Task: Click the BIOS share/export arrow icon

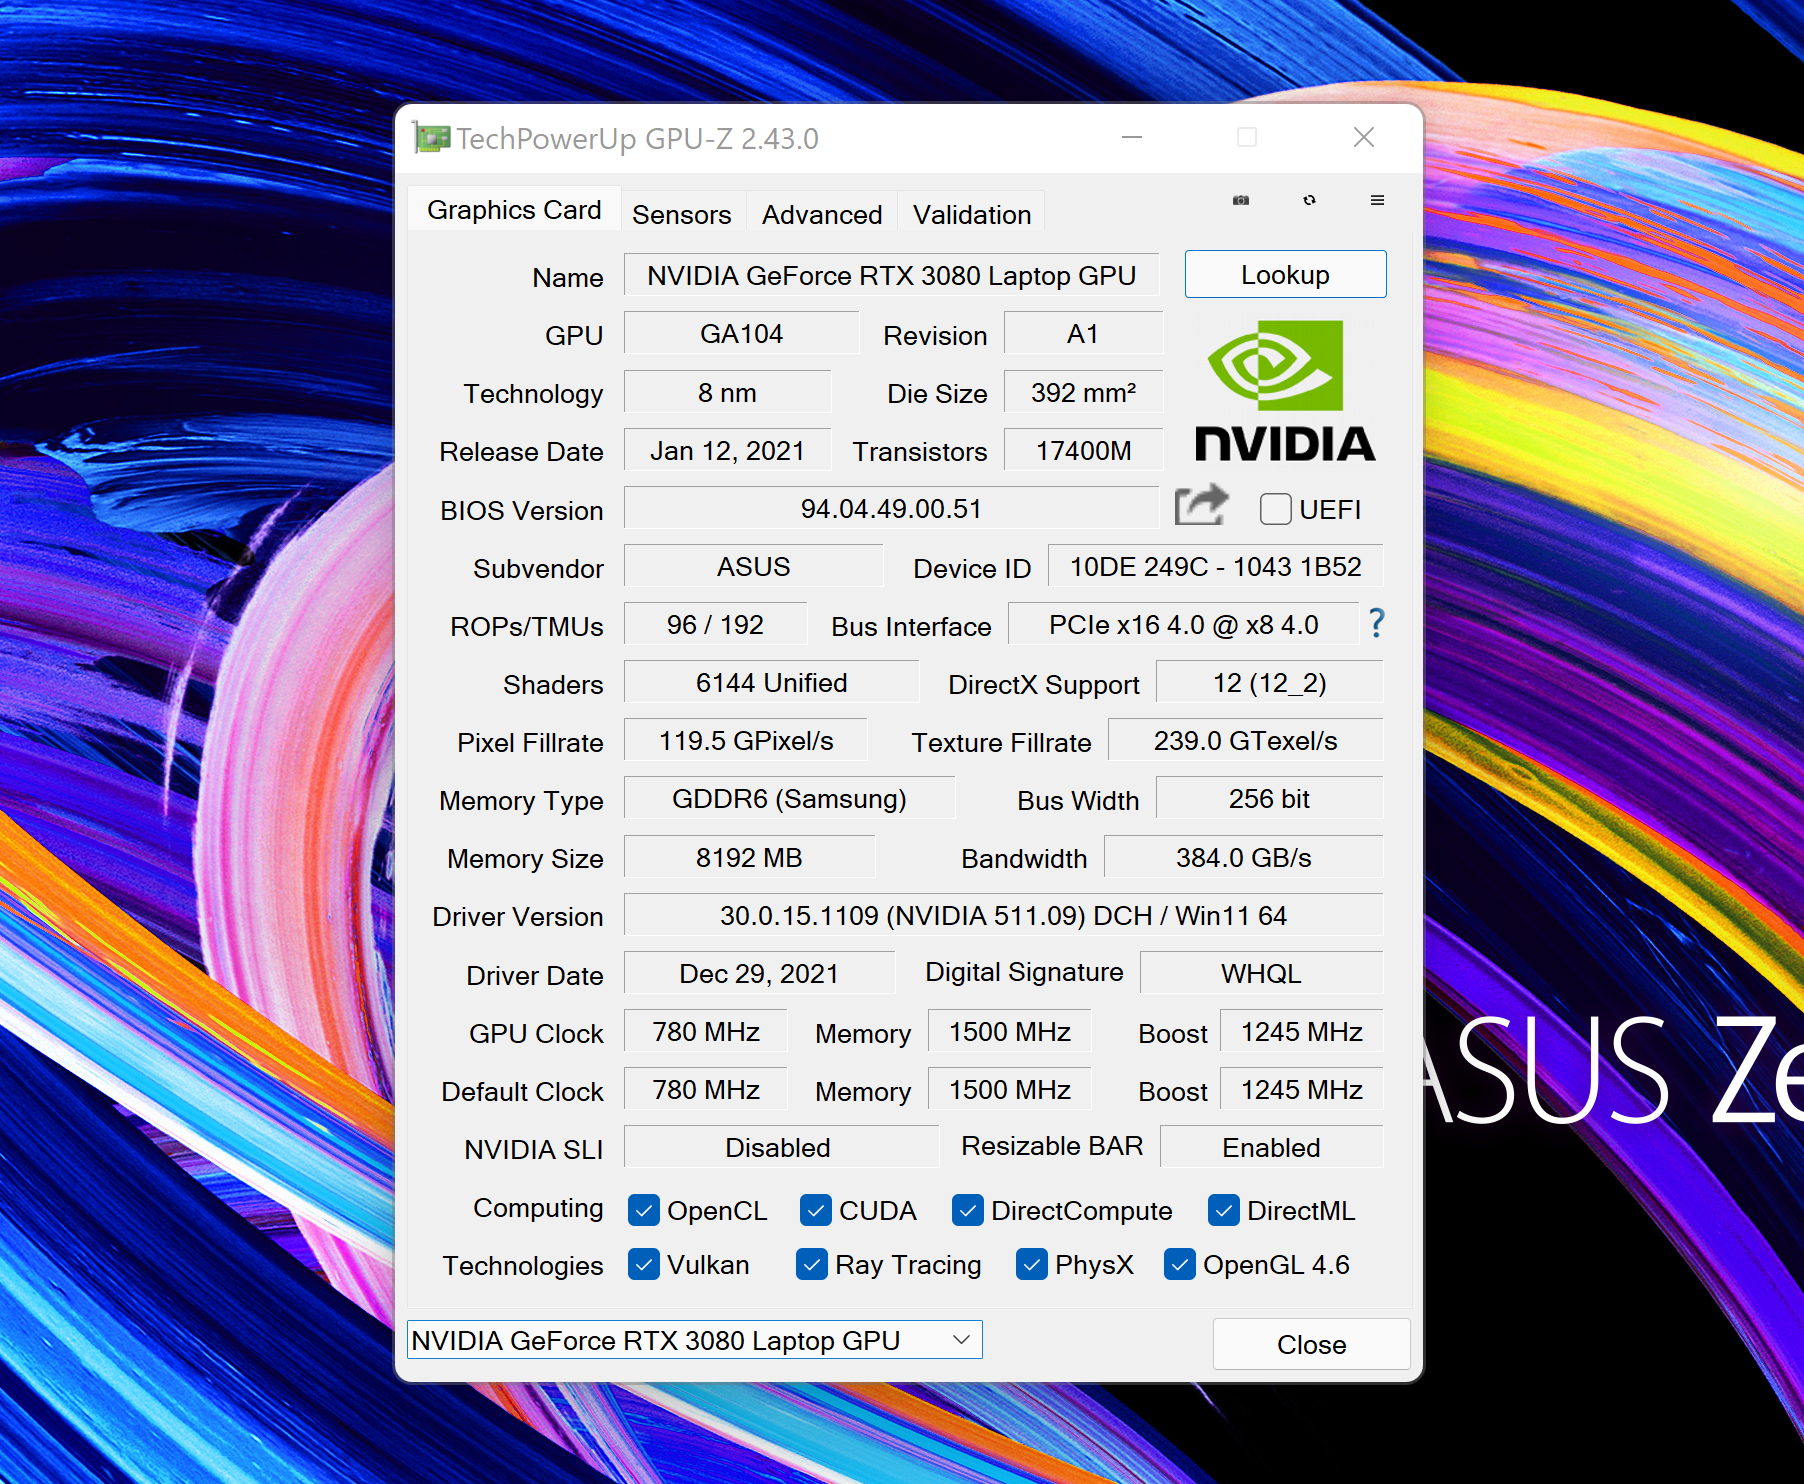Action: (x=1201, y=505)
